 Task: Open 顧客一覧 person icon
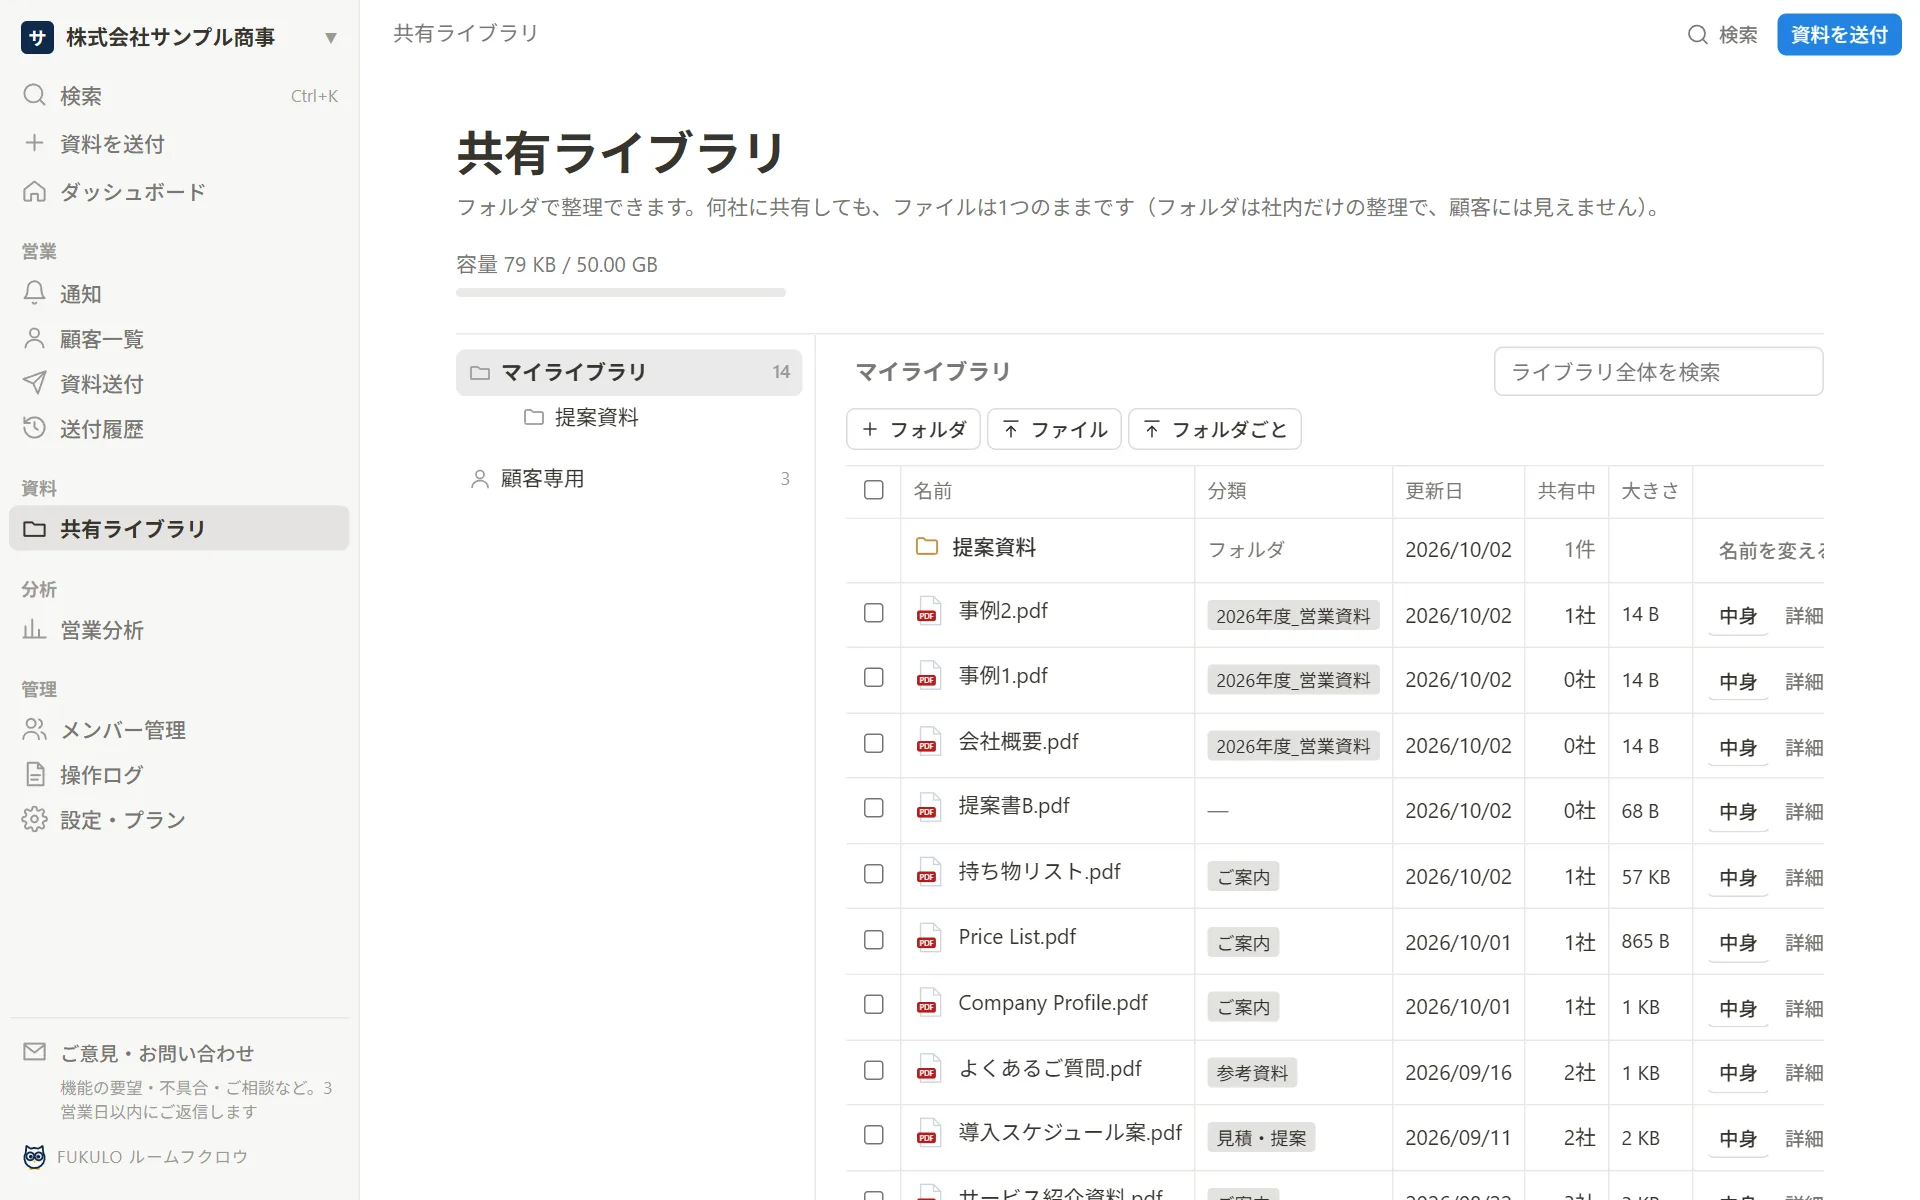[x=35, y=338]
